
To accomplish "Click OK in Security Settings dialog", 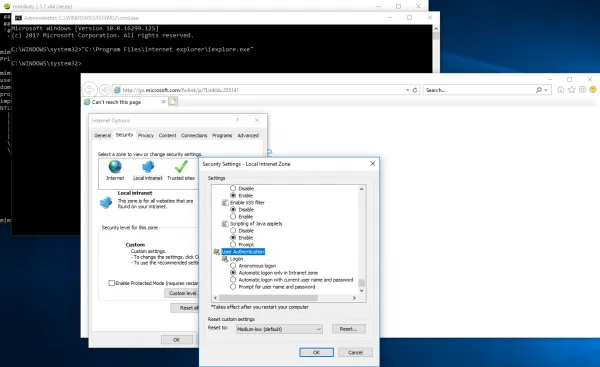I will point(316,352).
